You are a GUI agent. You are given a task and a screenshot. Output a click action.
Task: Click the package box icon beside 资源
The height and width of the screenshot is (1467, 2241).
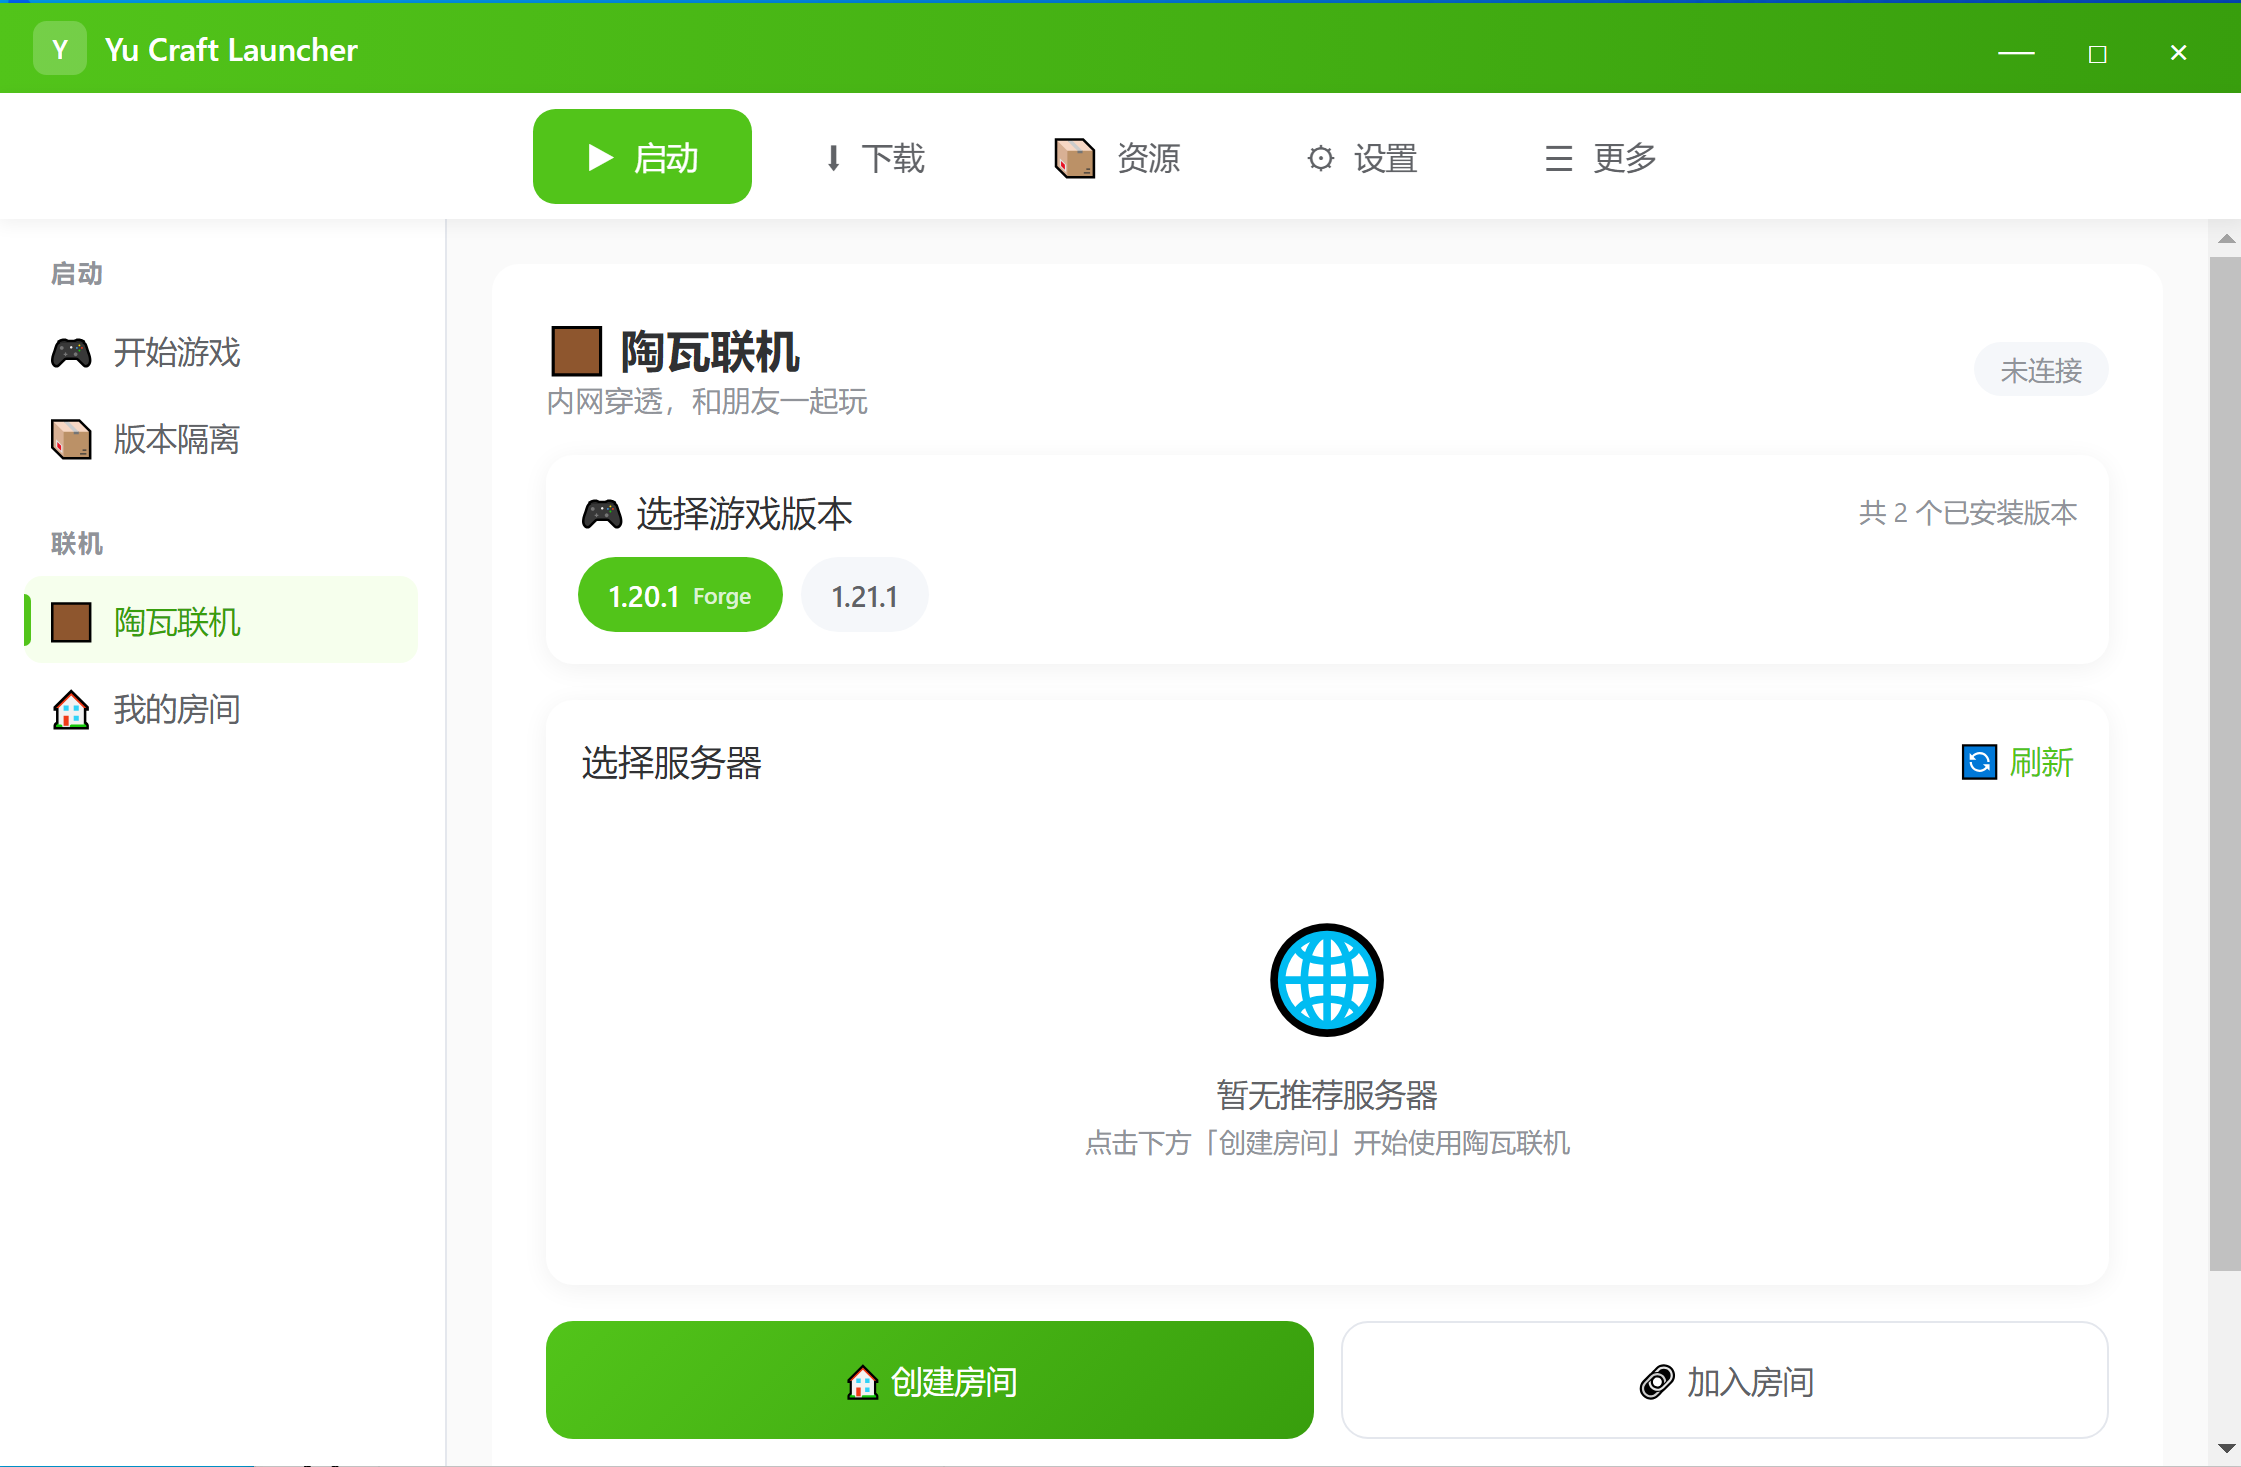[x=1075, y=158]
